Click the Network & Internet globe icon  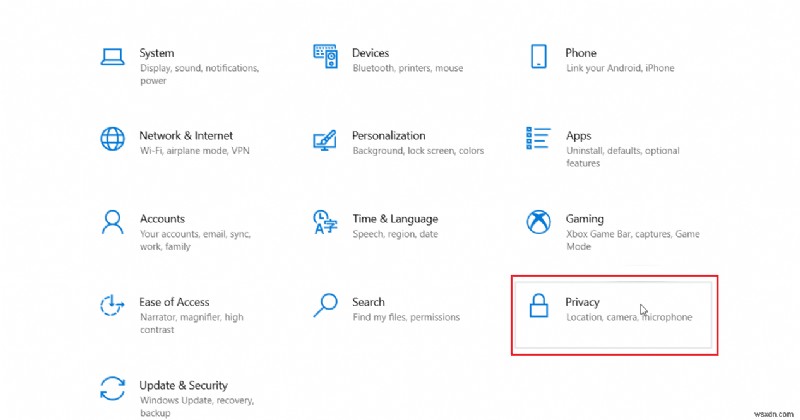click(x=111, y=138)
